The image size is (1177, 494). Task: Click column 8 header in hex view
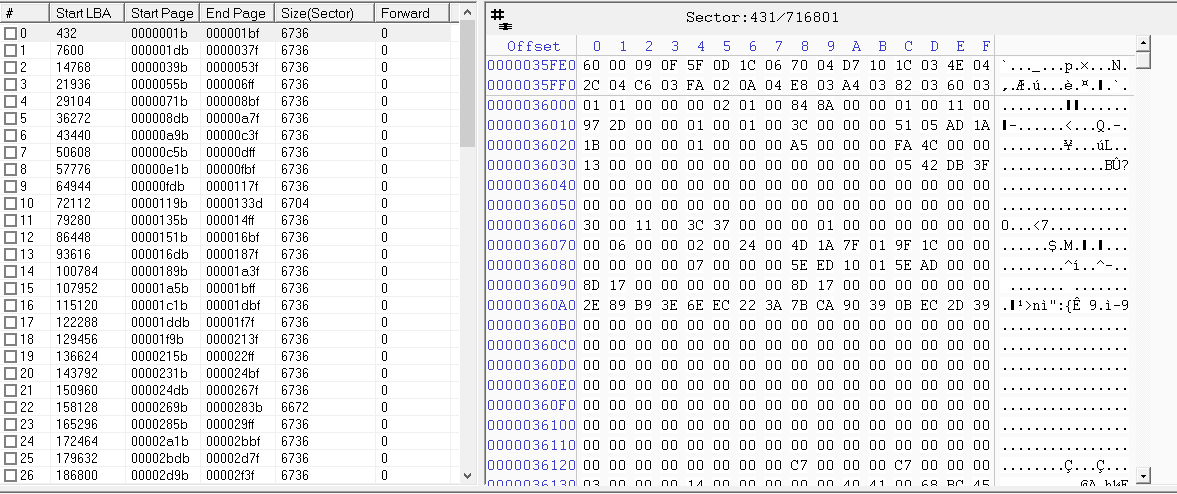tap(804, 46)
